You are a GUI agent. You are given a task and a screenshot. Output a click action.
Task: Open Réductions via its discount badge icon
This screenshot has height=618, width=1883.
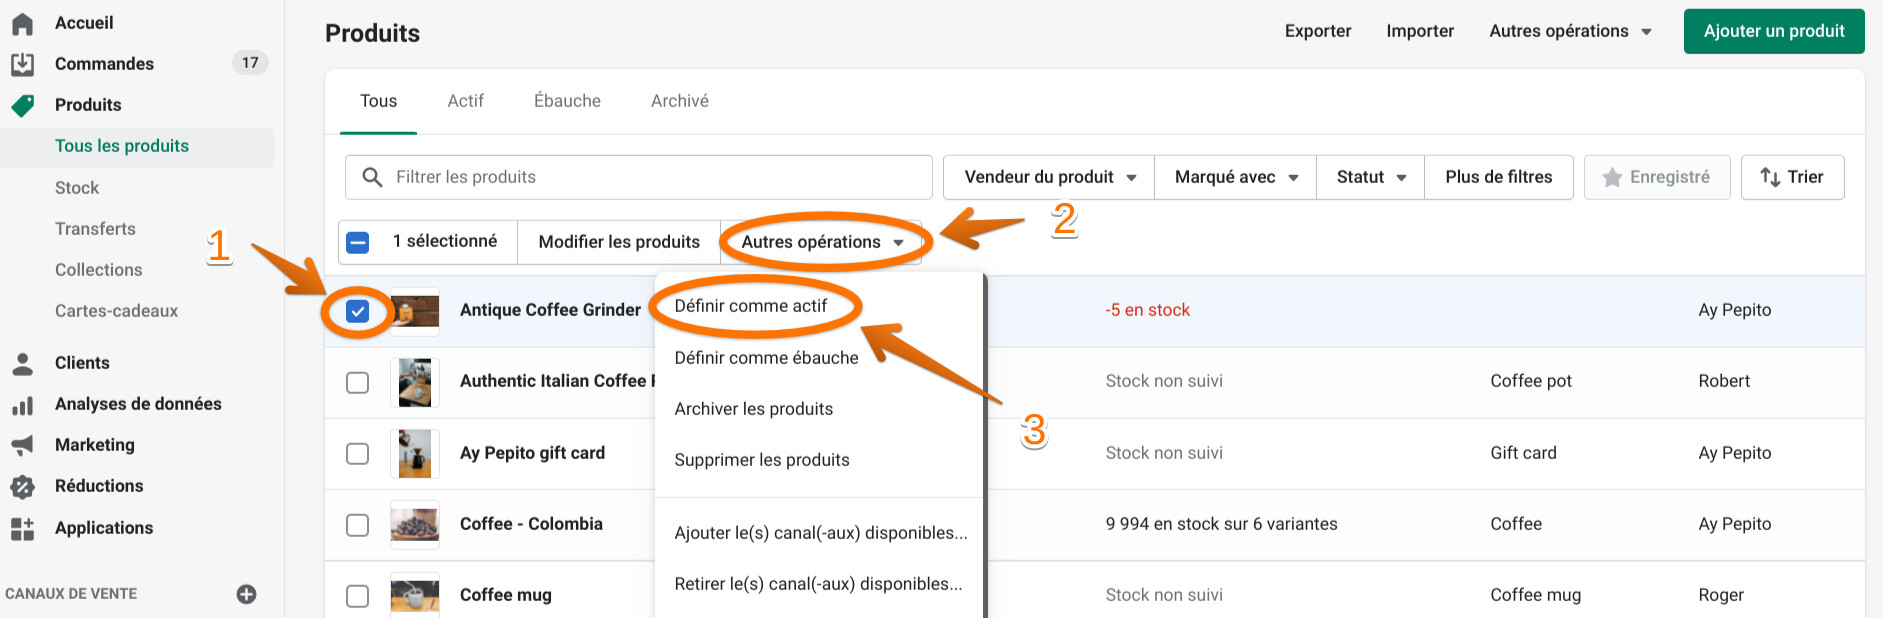(x=22, y=487)
